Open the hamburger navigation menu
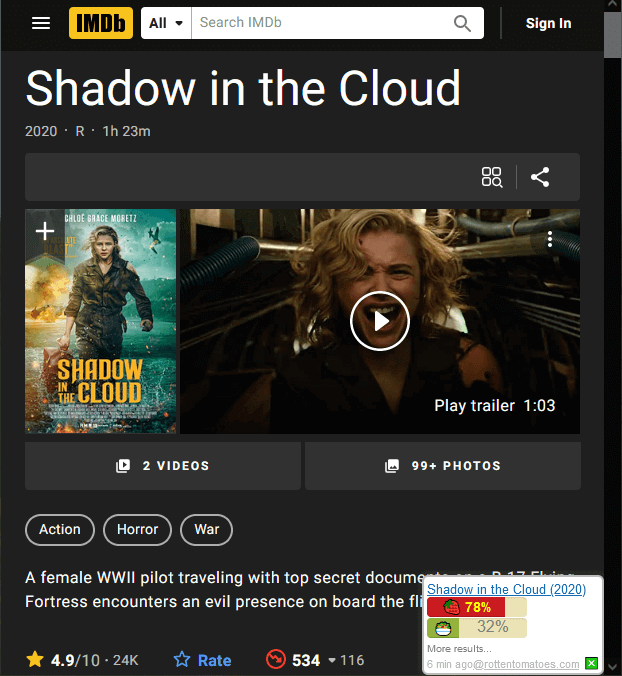Viewport: 622px width, 676px height. pos(41,23)
